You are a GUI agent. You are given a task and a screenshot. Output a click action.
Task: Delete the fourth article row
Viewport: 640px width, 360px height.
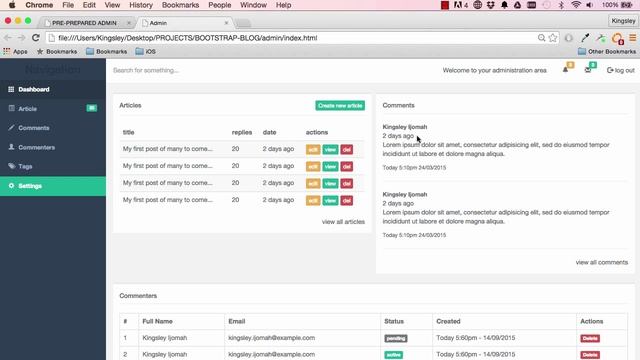347,200
